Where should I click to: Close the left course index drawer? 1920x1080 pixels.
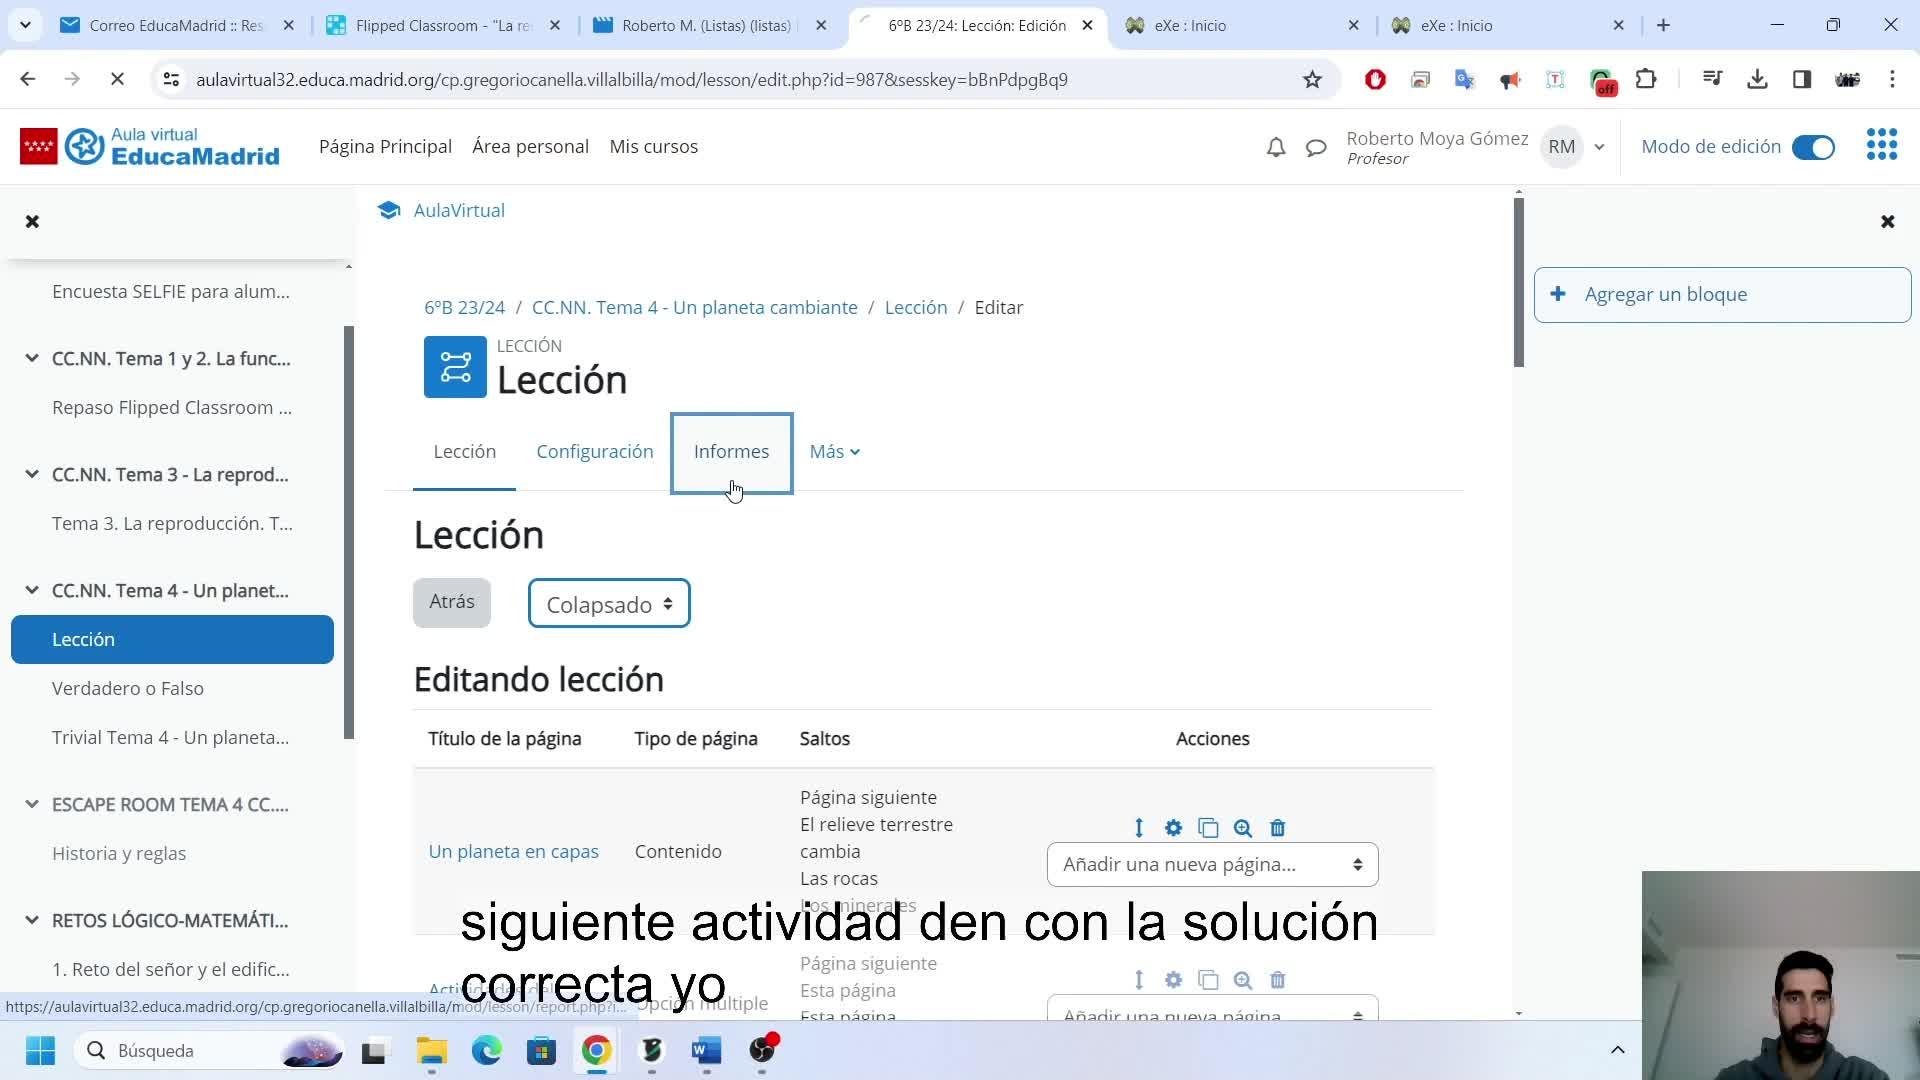32,221
